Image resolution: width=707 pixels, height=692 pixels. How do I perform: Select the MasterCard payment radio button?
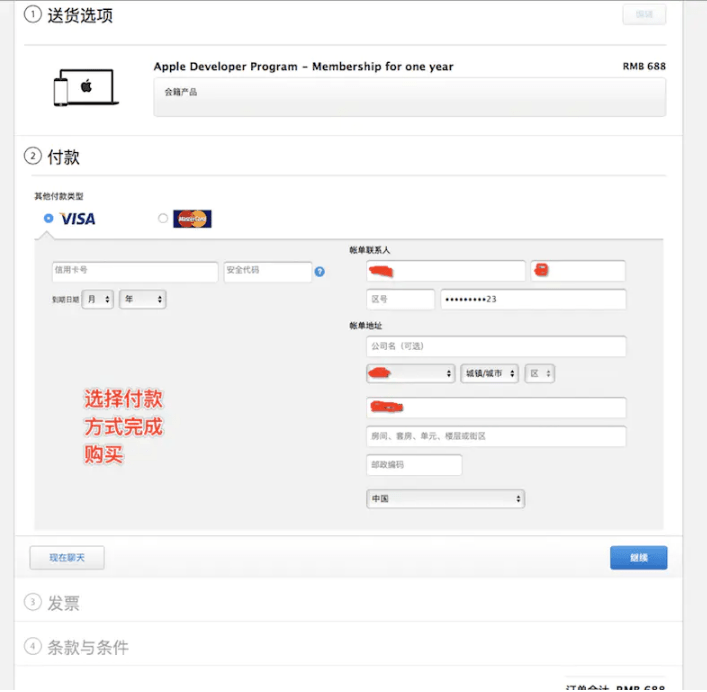pyautogui.click(x=163, y=218)
